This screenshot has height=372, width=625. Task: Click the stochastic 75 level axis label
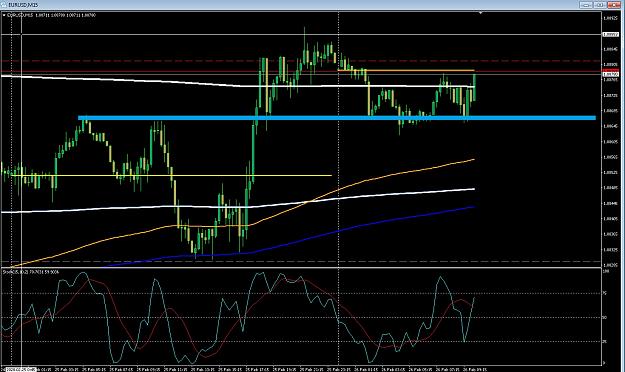[605, 293]
